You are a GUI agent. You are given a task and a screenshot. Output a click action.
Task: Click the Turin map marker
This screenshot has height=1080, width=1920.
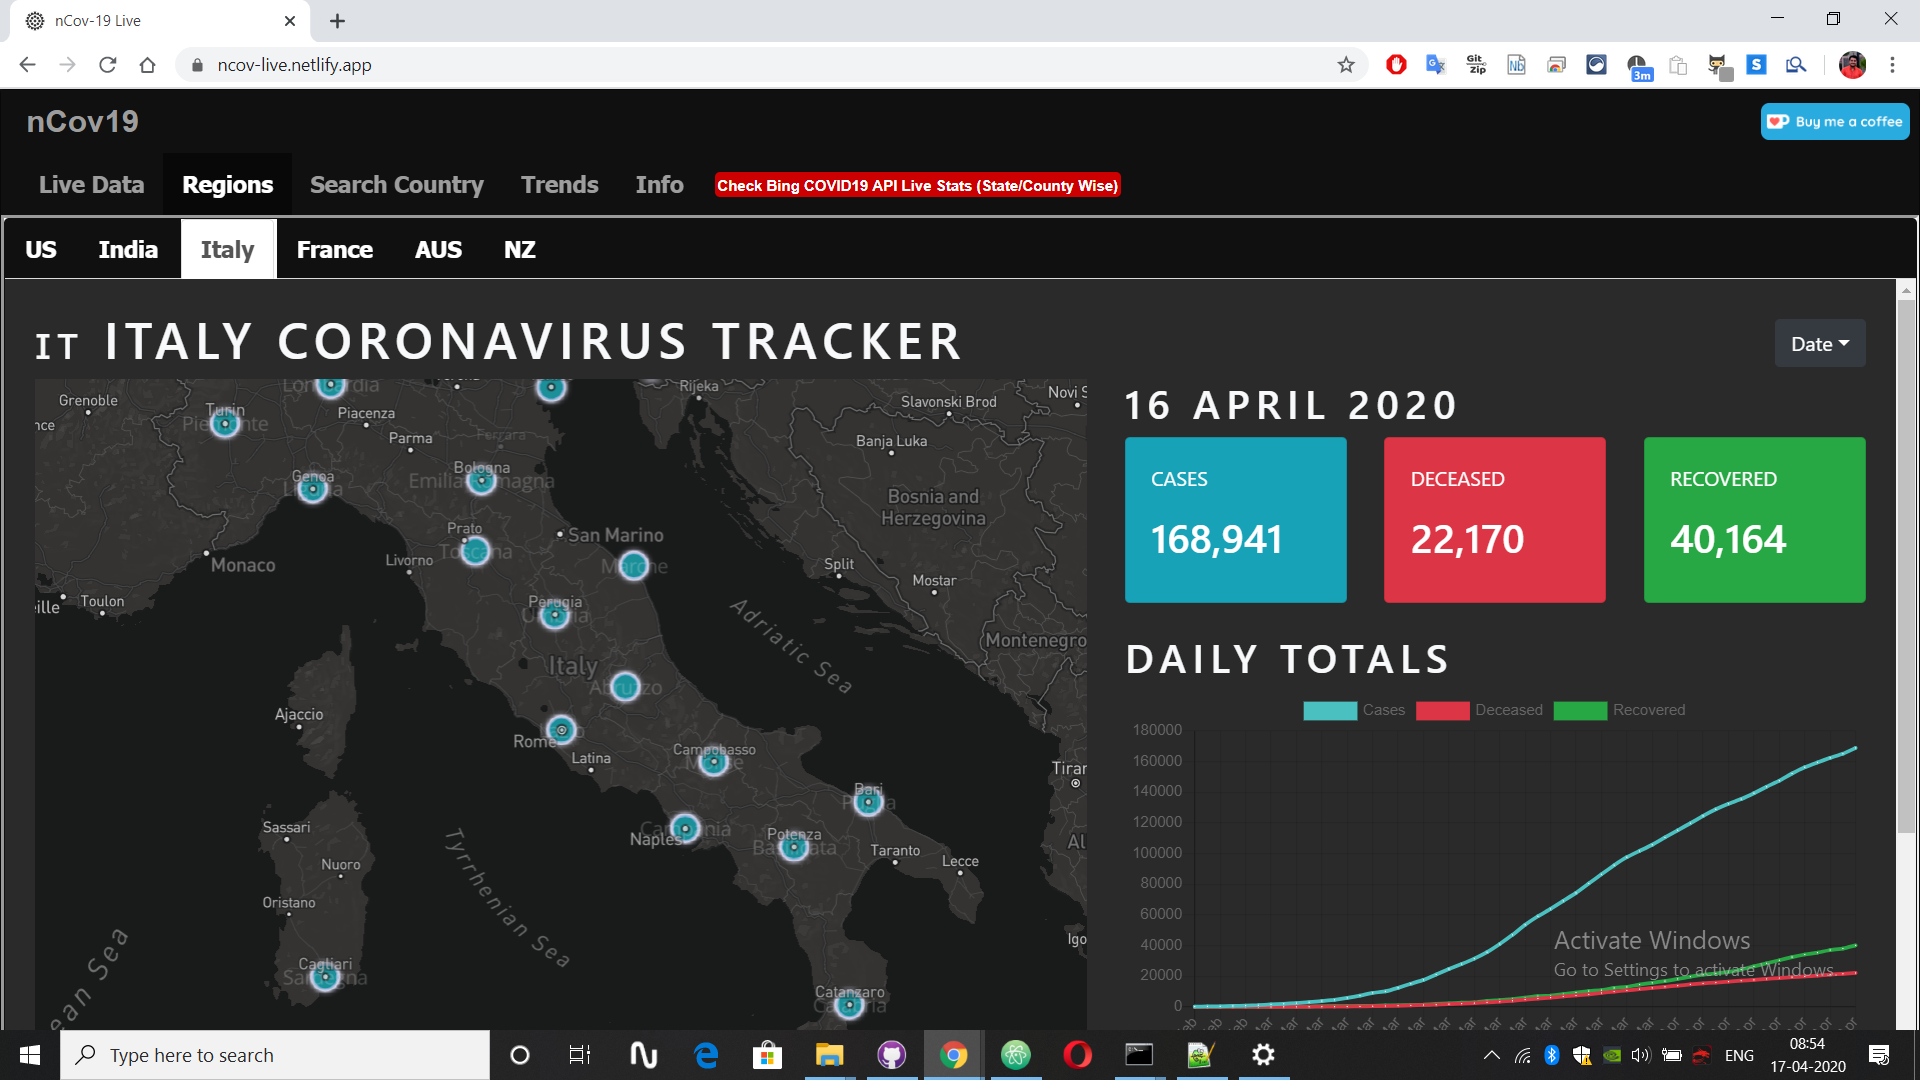click(225, 424)
